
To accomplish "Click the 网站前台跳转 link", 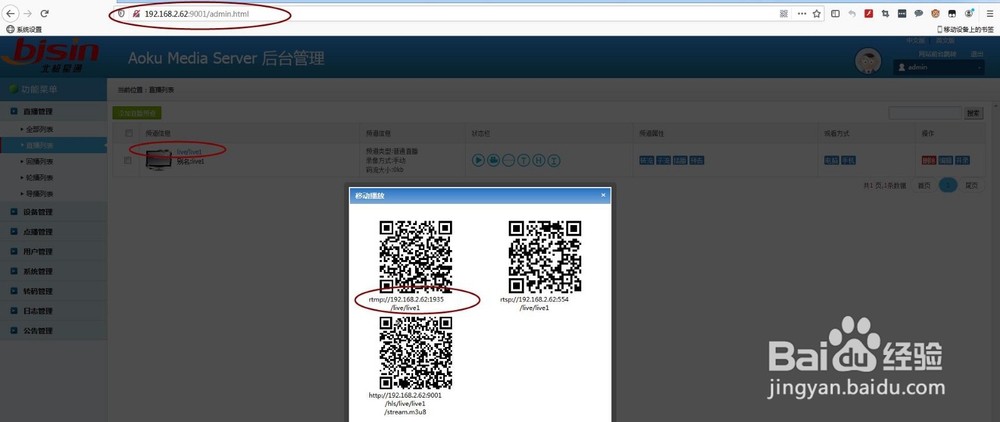I will point(938,54).
